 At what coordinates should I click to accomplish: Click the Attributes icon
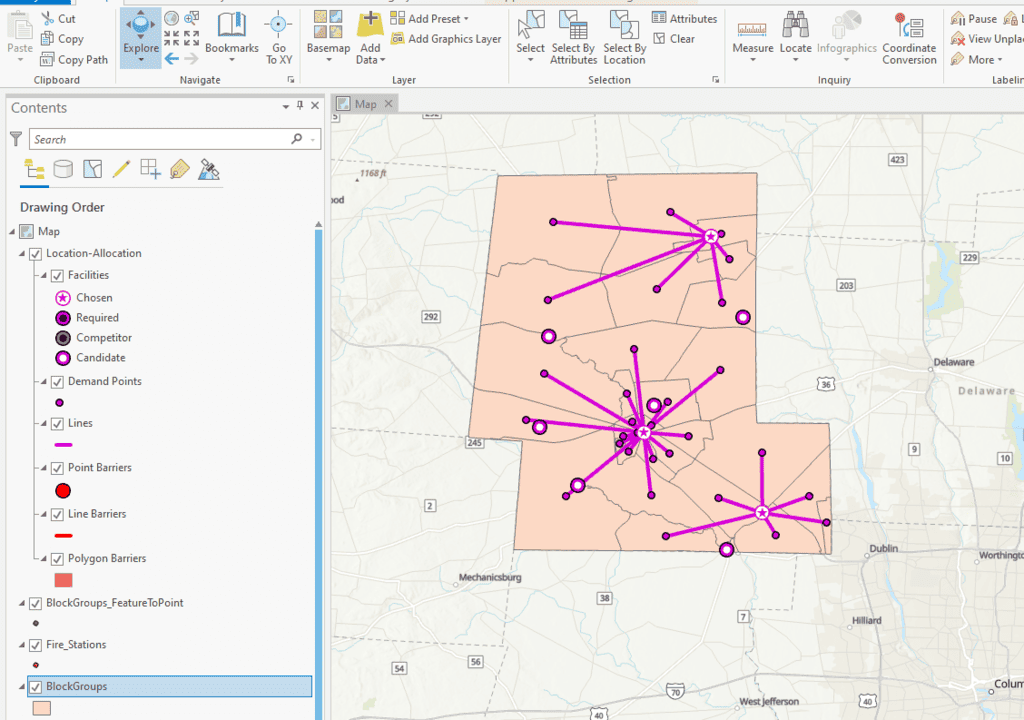pyautogui.click(x=659, y=18)
